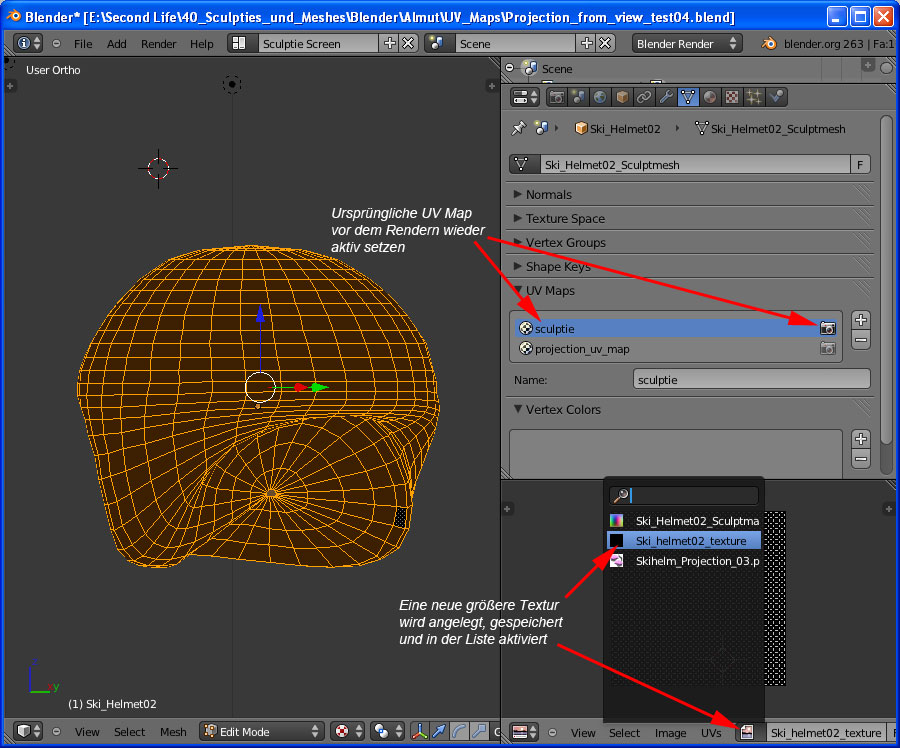Toggle fake user F button for mesh
The image size is (900, 748).
pos(859,165)
